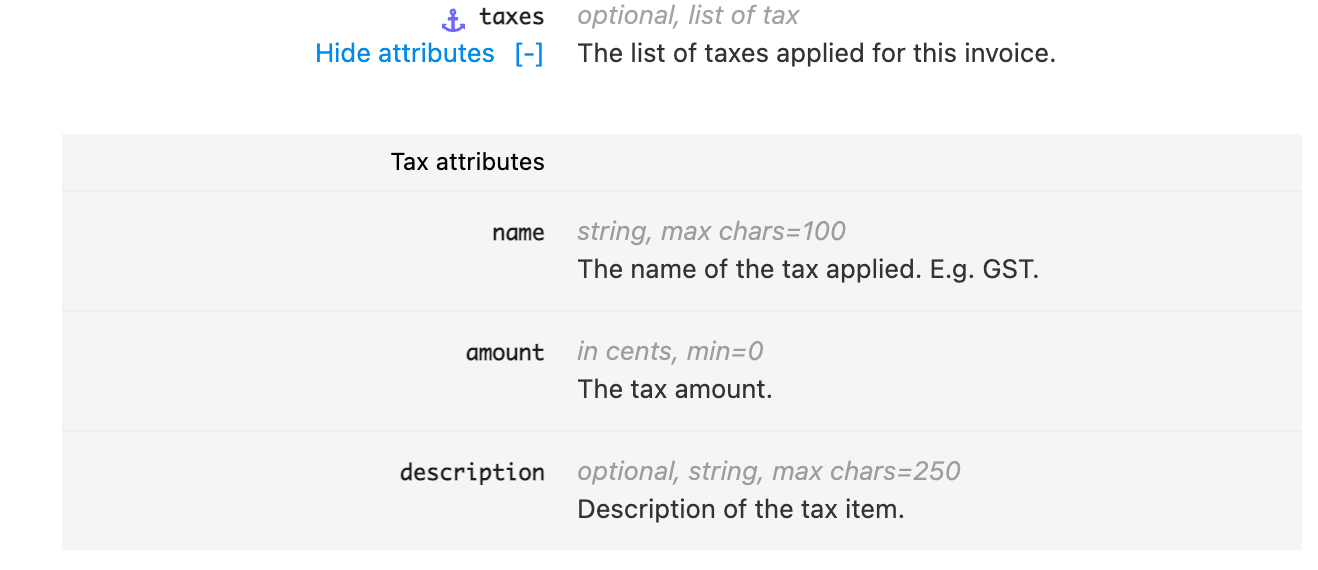Click 'Description of the tax item.' text

pos(741,509)
